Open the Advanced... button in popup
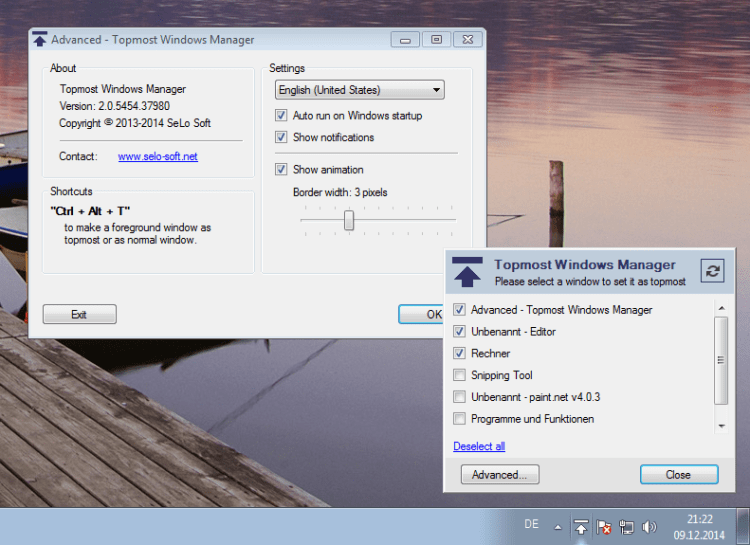 click(x=500, y=475)
